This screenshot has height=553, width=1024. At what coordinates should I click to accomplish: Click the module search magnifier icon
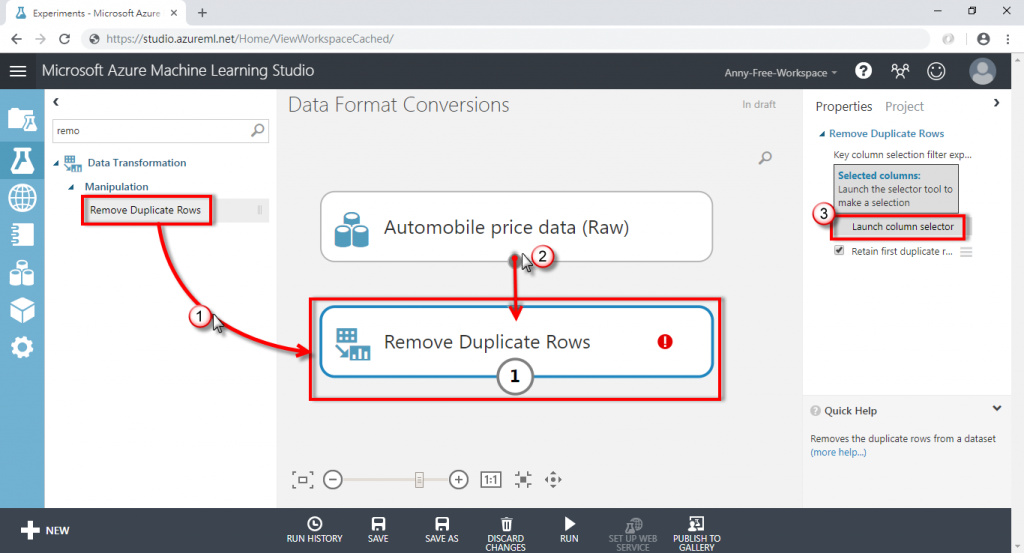click(258, 130)
